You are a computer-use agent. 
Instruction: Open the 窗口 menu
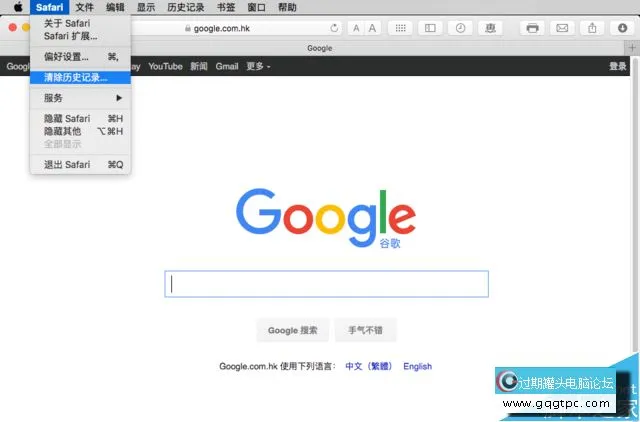tap(256, 7)
